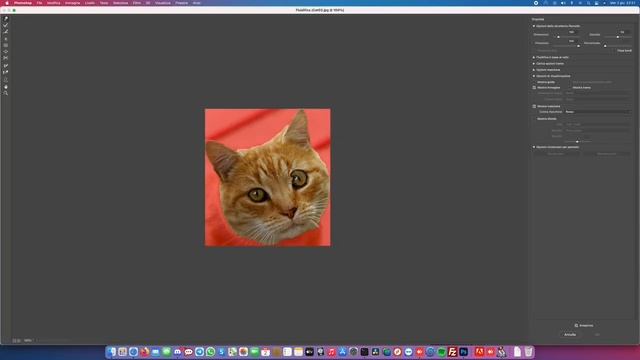Viewport: 640px width, 360px height.
Task: Select the Smooth tool
Action: 6,31
